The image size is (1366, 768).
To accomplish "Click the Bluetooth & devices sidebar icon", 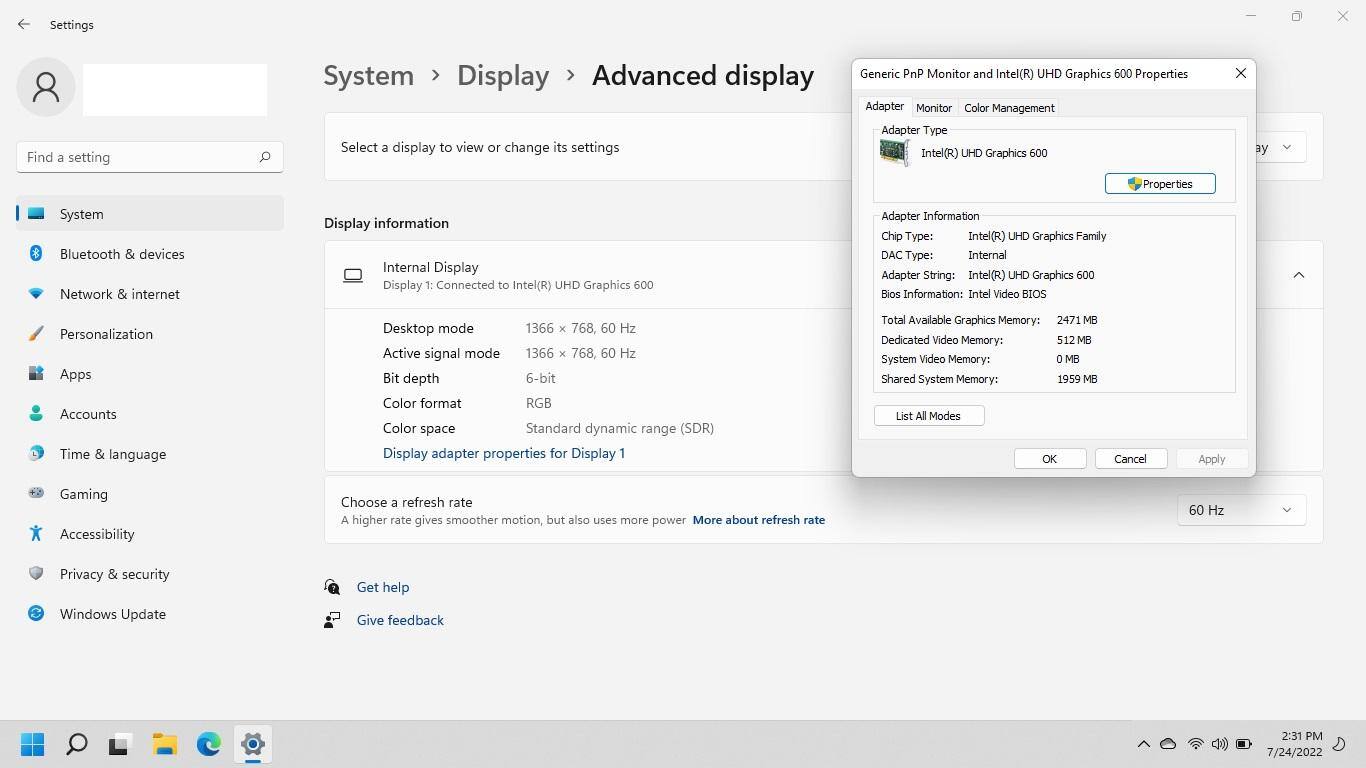I will pos(36,254).
